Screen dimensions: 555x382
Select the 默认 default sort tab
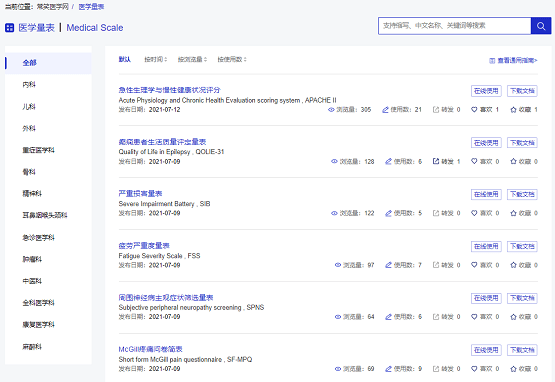[x=125, y=59]
